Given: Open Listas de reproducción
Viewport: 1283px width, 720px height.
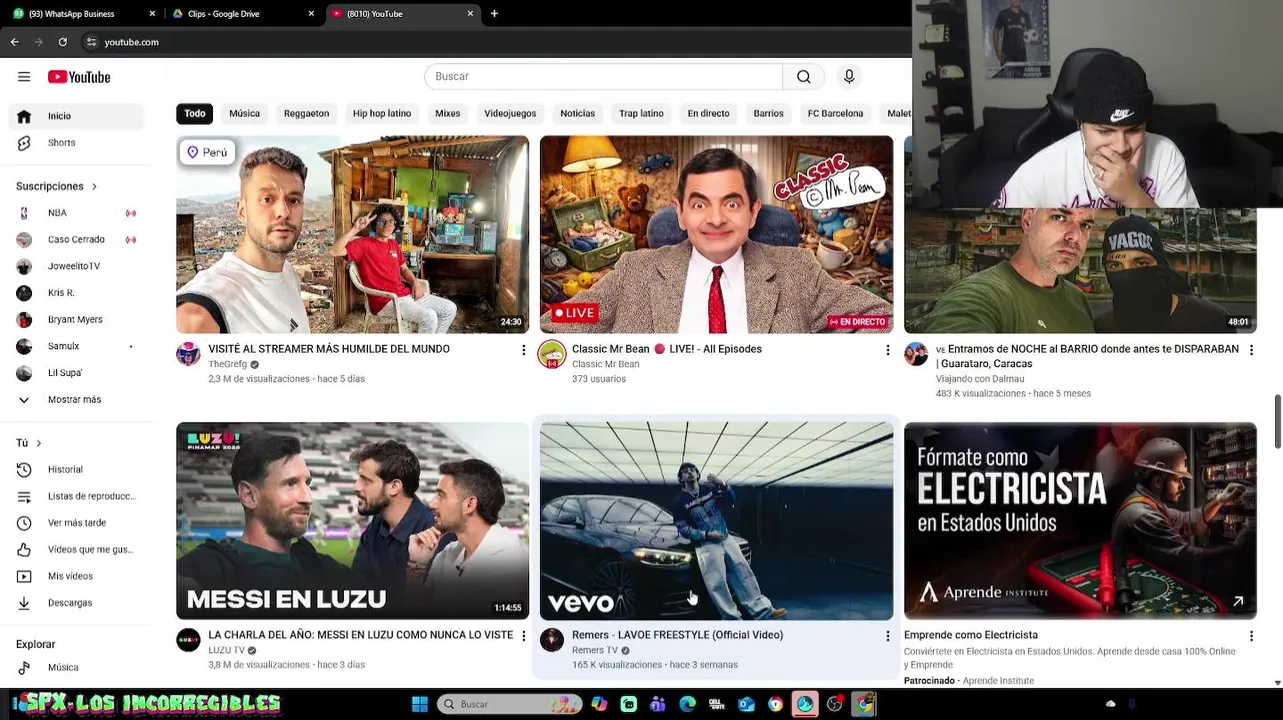Looking at the screenshot, I should coord(76,496).
